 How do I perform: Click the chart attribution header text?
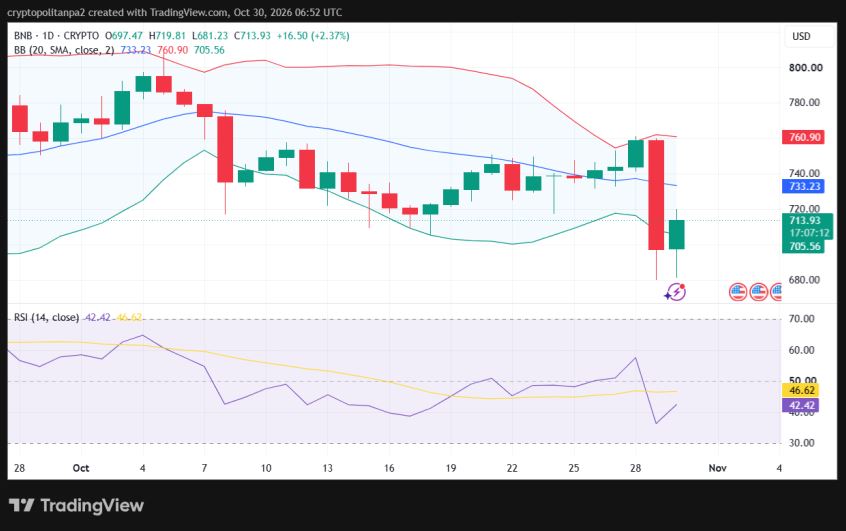click(x=174, y=12)
